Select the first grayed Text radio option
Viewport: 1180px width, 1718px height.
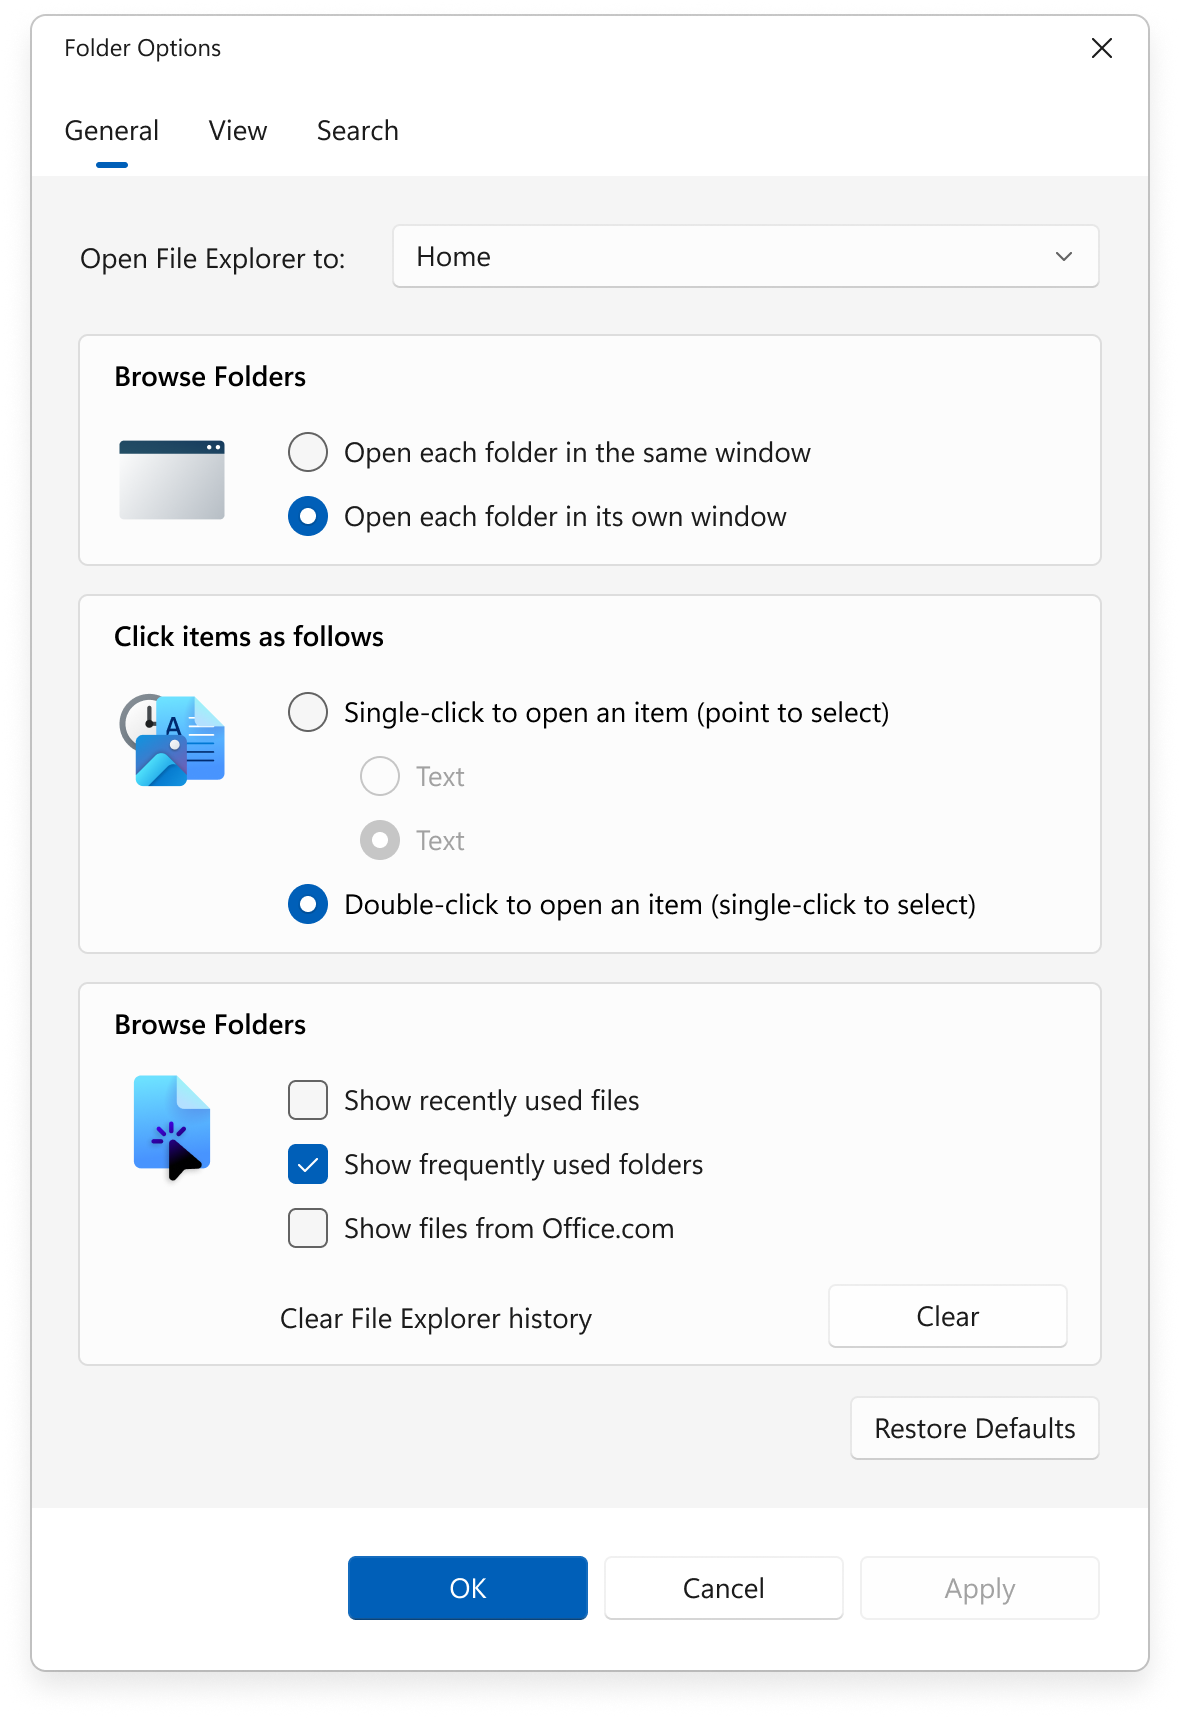[379, 776]
